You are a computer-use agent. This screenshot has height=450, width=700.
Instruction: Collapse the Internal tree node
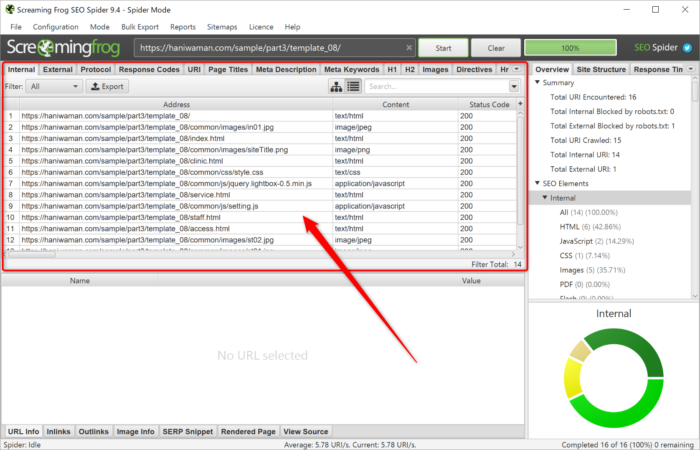click(x=543, y=198)
